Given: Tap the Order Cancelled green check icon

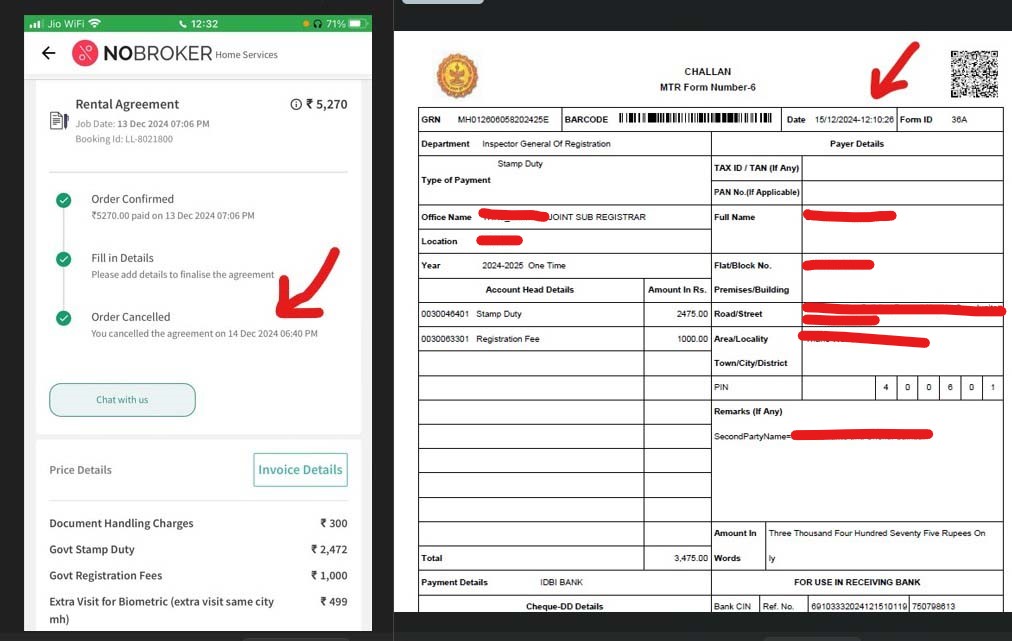Looking at the screenshot, I should [x=63, y=318].
